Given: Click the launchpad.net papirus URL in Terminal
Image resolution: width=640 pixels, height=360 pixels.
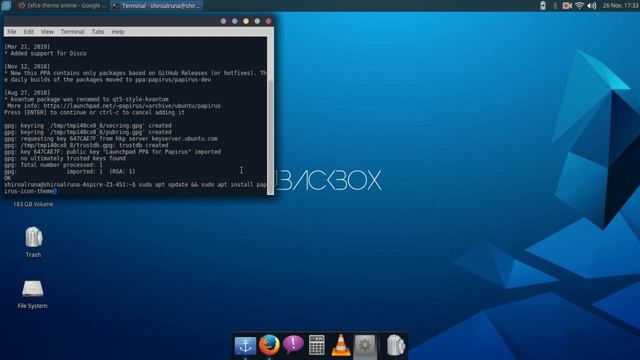Looking at the screenshot, I should (132, 106).
